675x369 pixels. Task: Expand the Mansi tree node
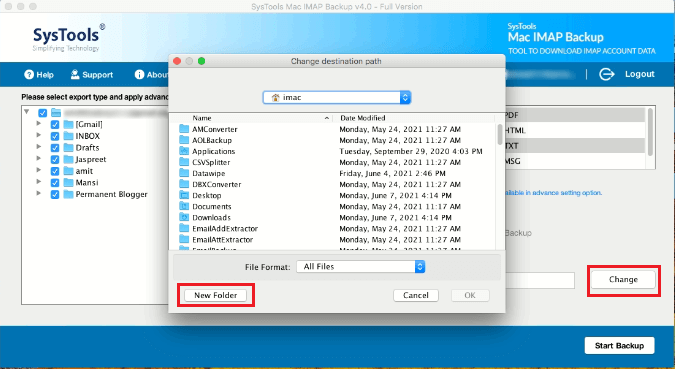(39, 182)
